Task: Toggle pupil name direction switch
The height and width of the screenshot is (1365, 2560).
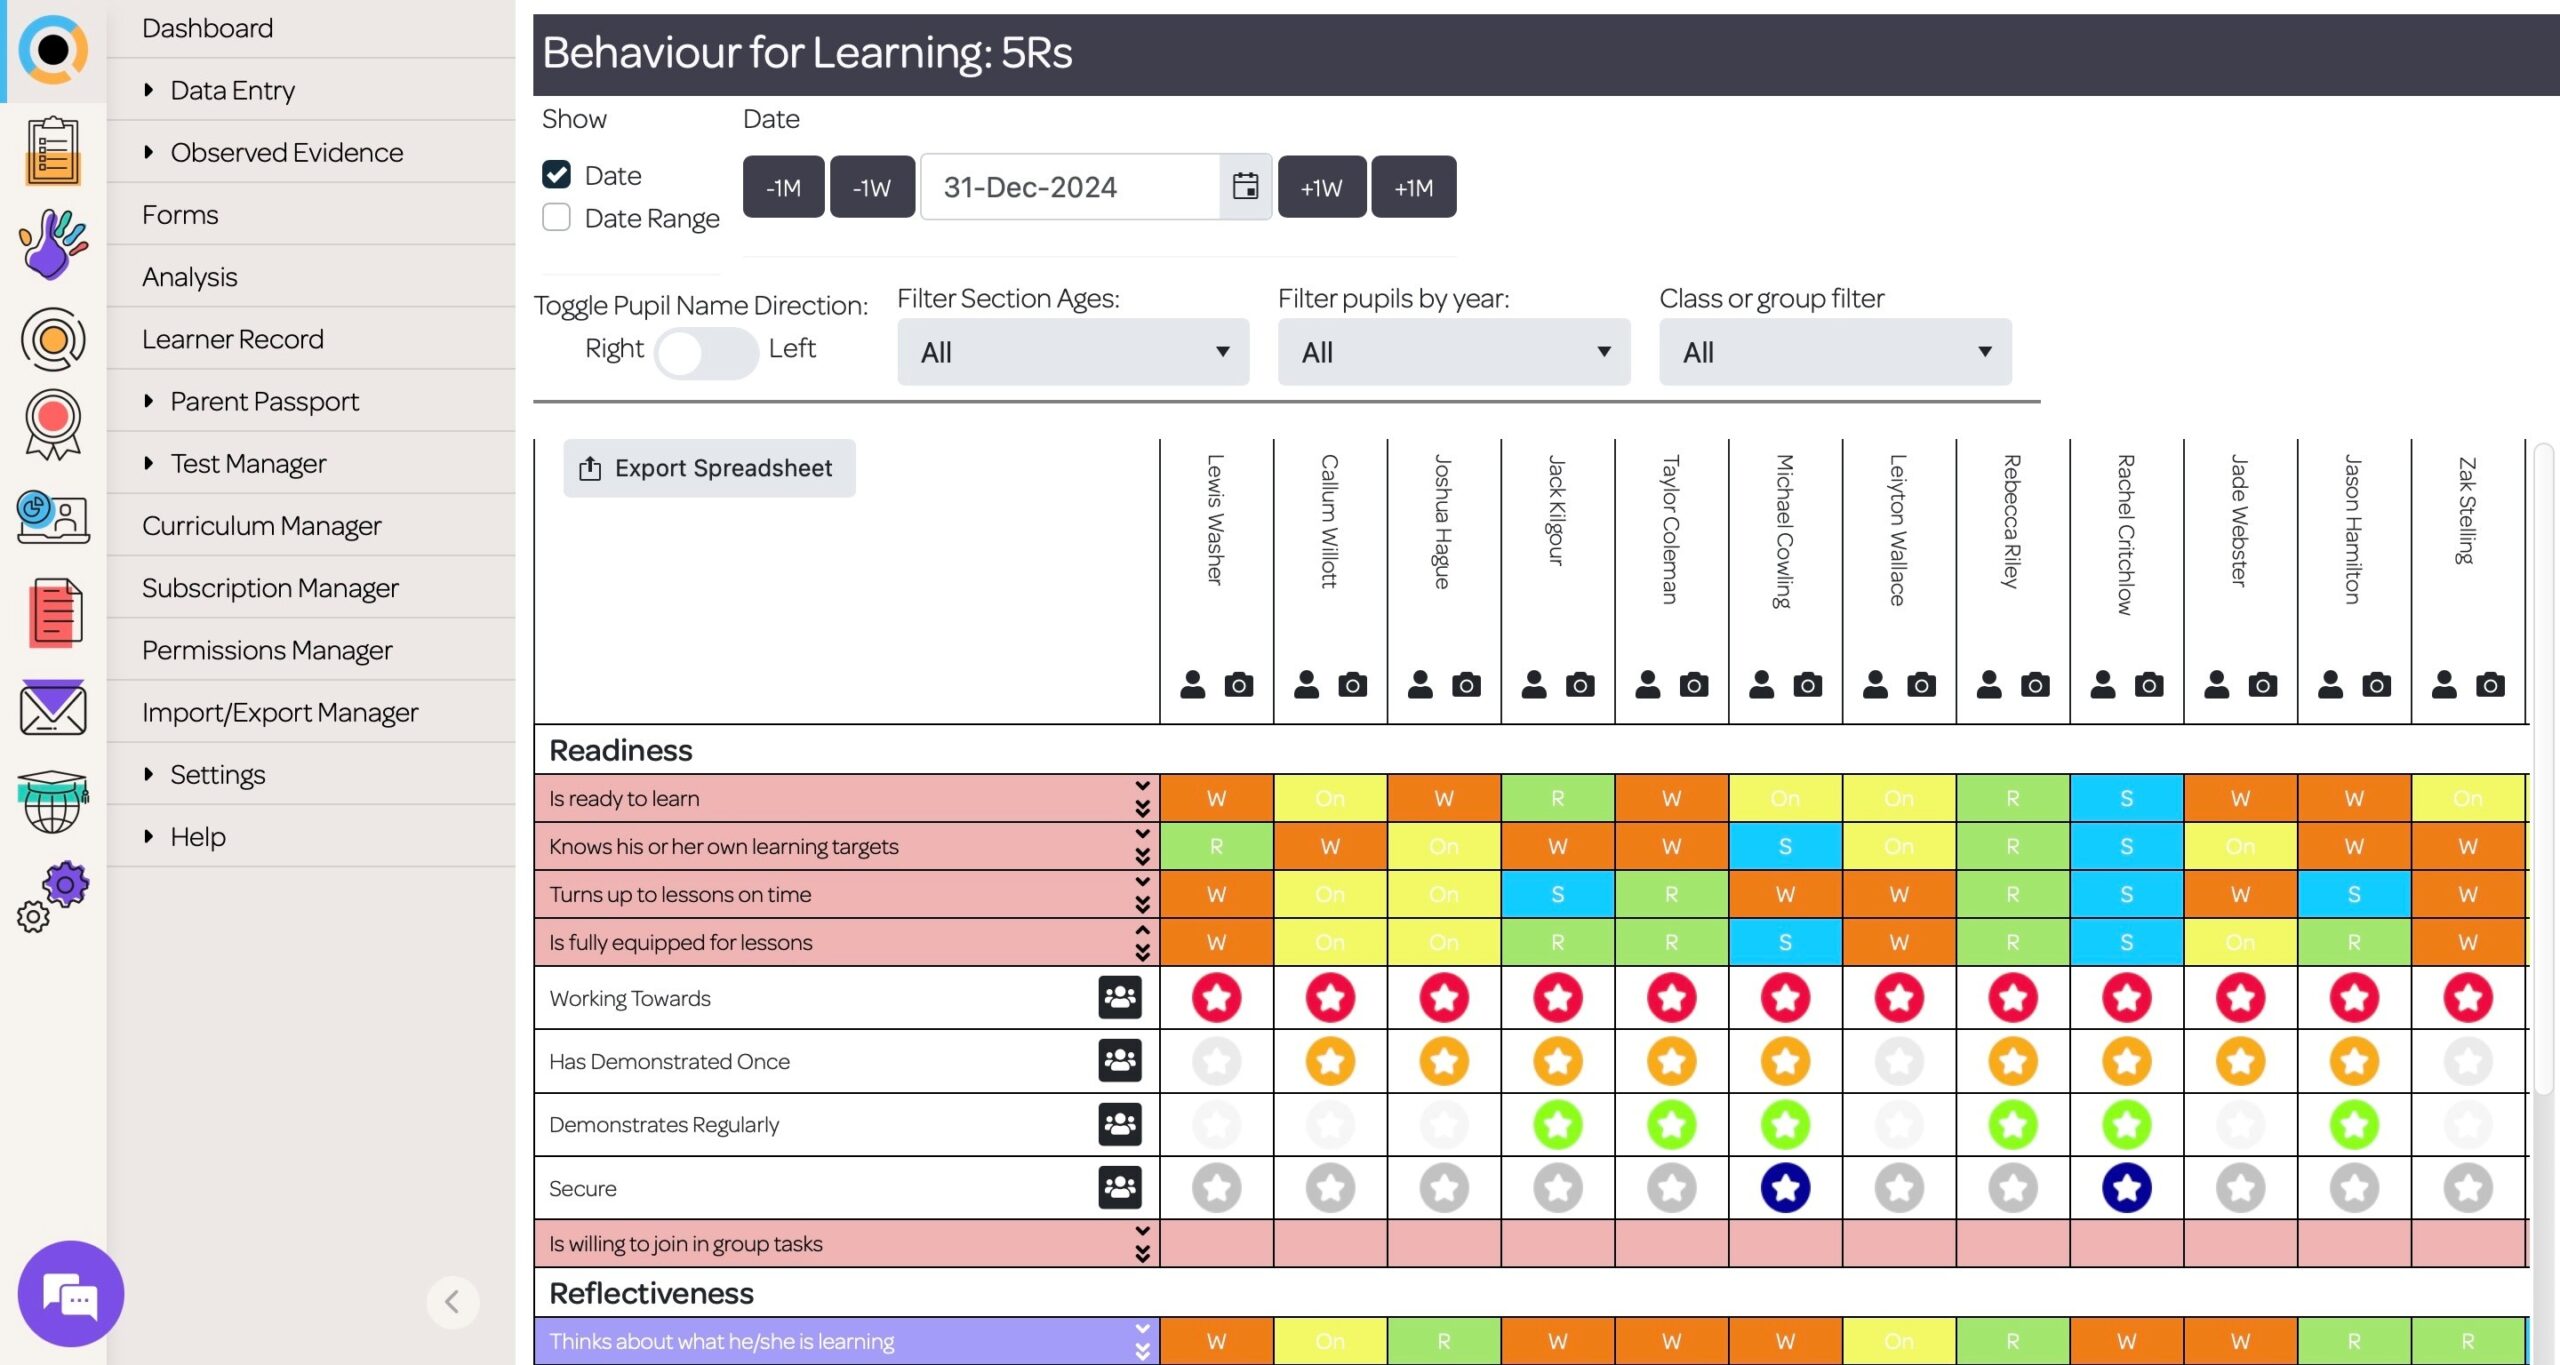Action: click(706, 352)
